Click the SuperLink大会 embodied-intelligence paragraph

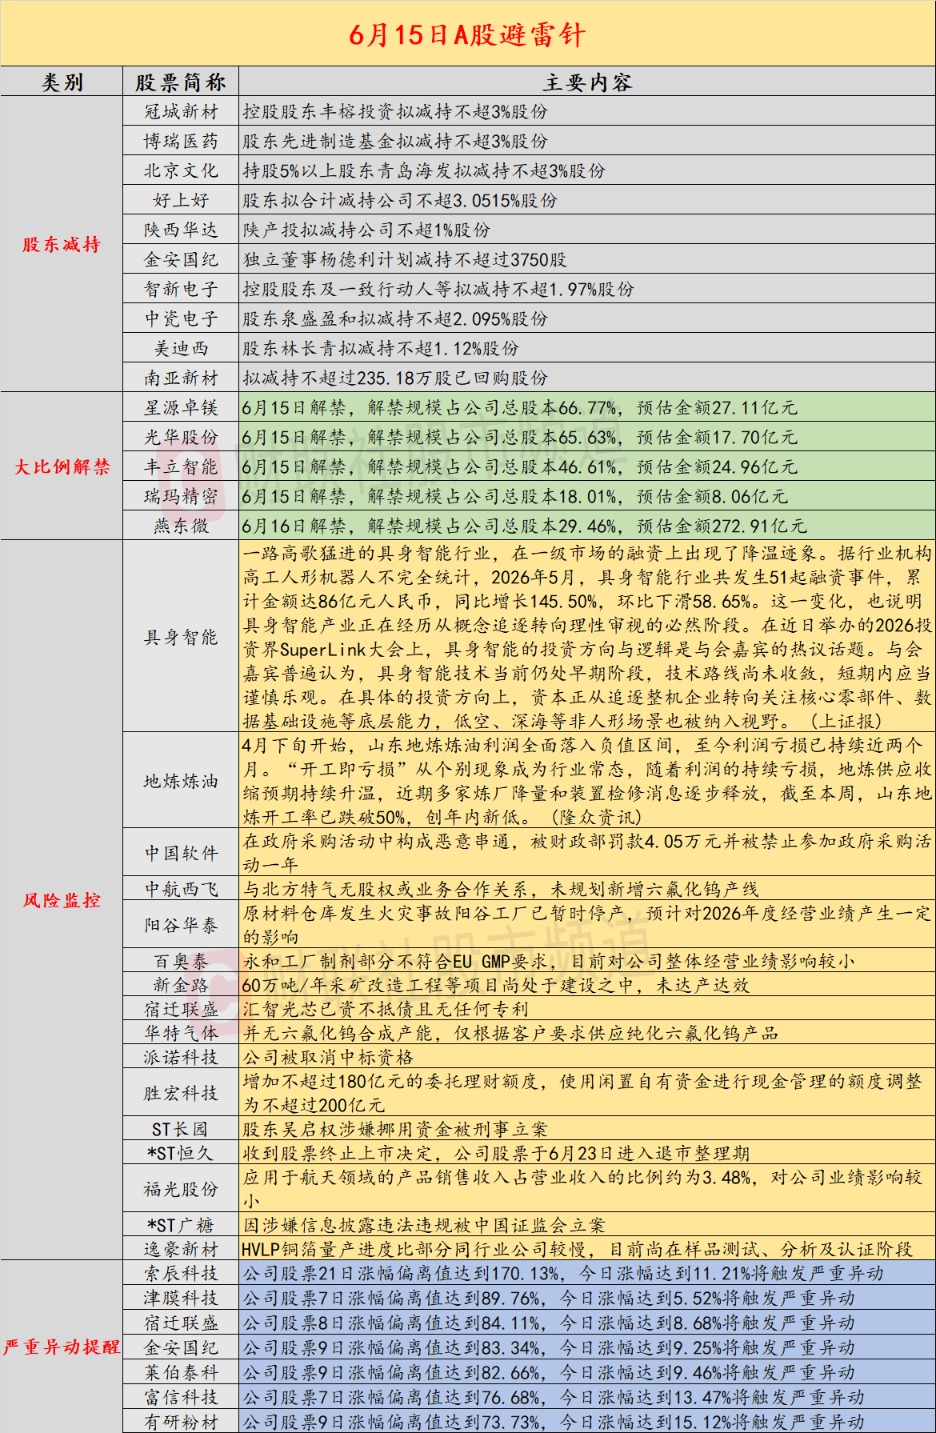click(587, 636)
